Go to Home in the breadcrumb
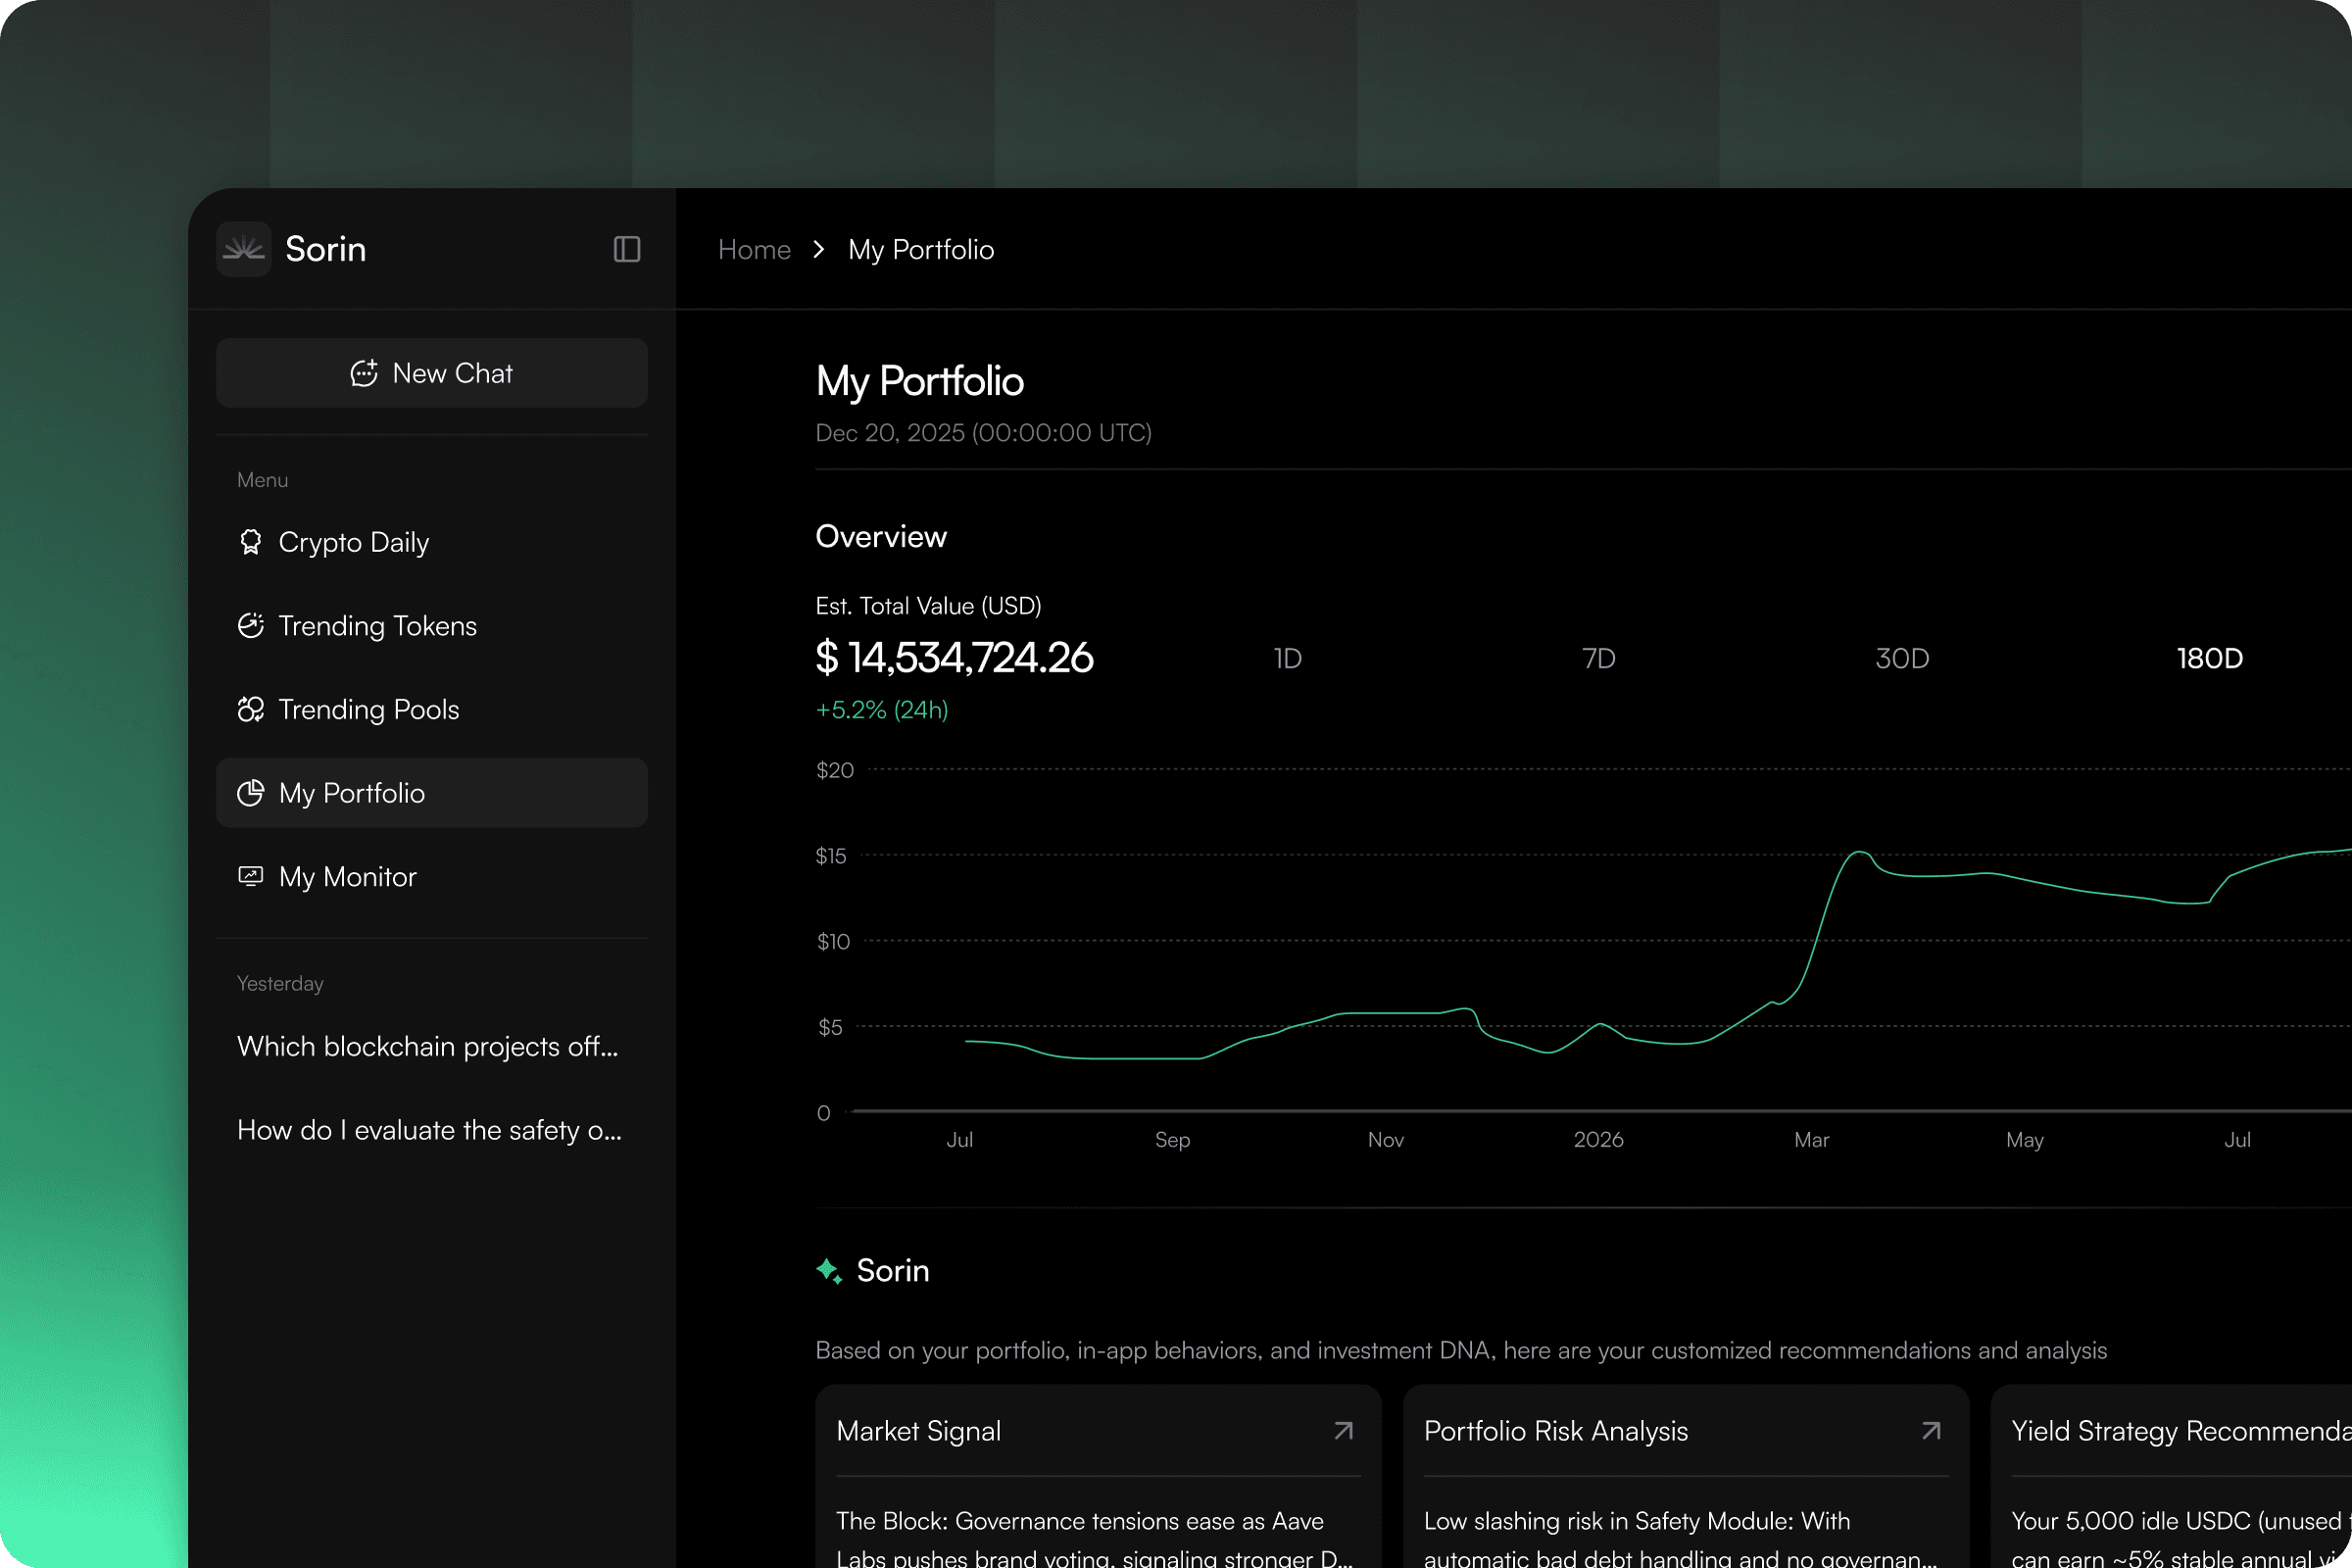 click(x=754, y=250)
